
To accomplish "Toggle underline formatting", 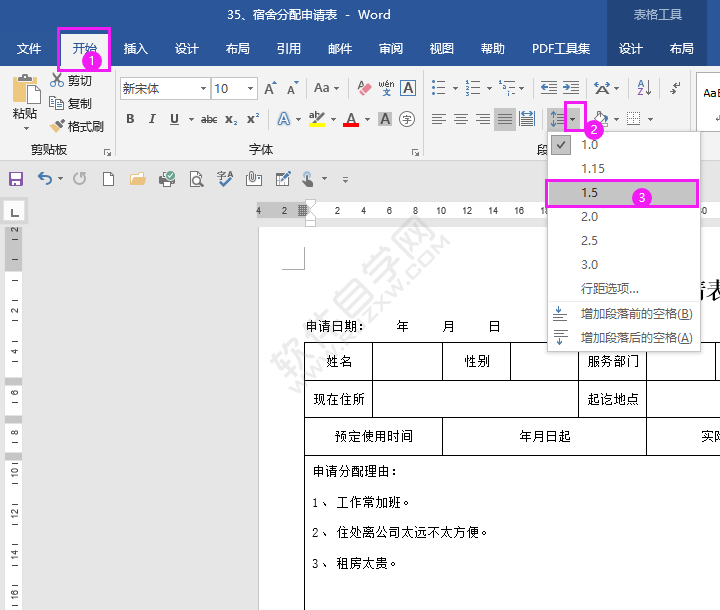I will (174, 119).
